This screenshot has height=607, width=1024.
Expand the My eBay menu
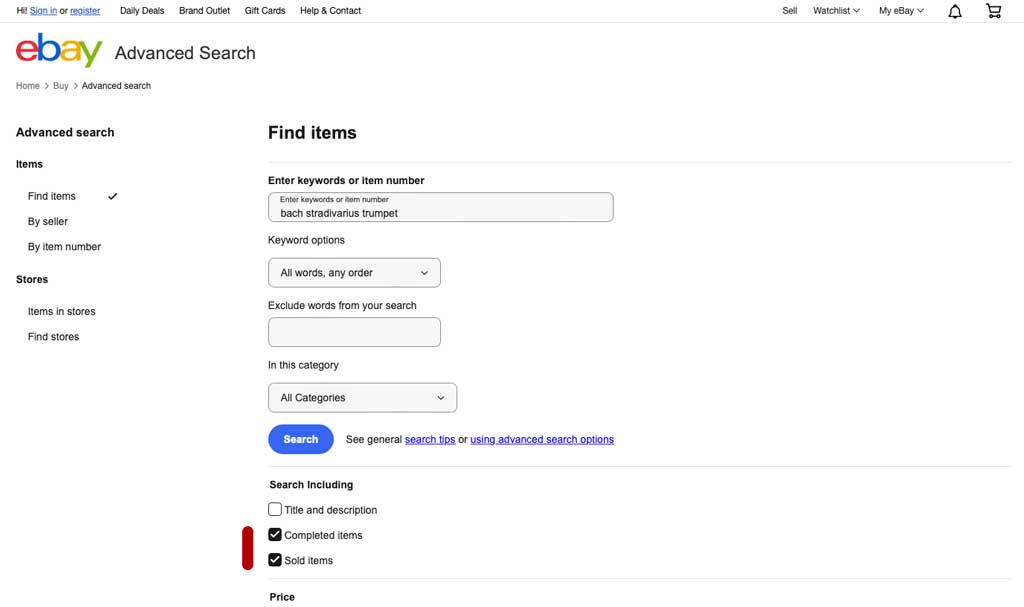(900, 11)
